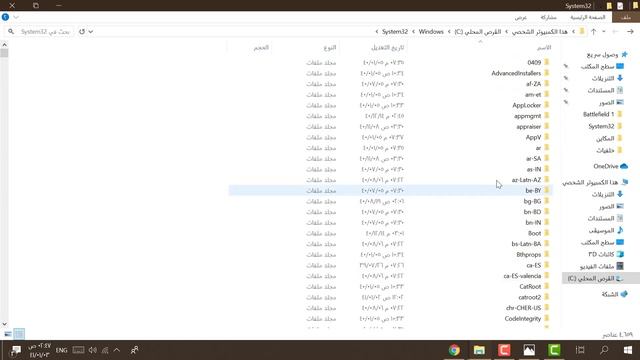Open taskbar search magnifier
The image size is (640, 360).
[604, 350]
